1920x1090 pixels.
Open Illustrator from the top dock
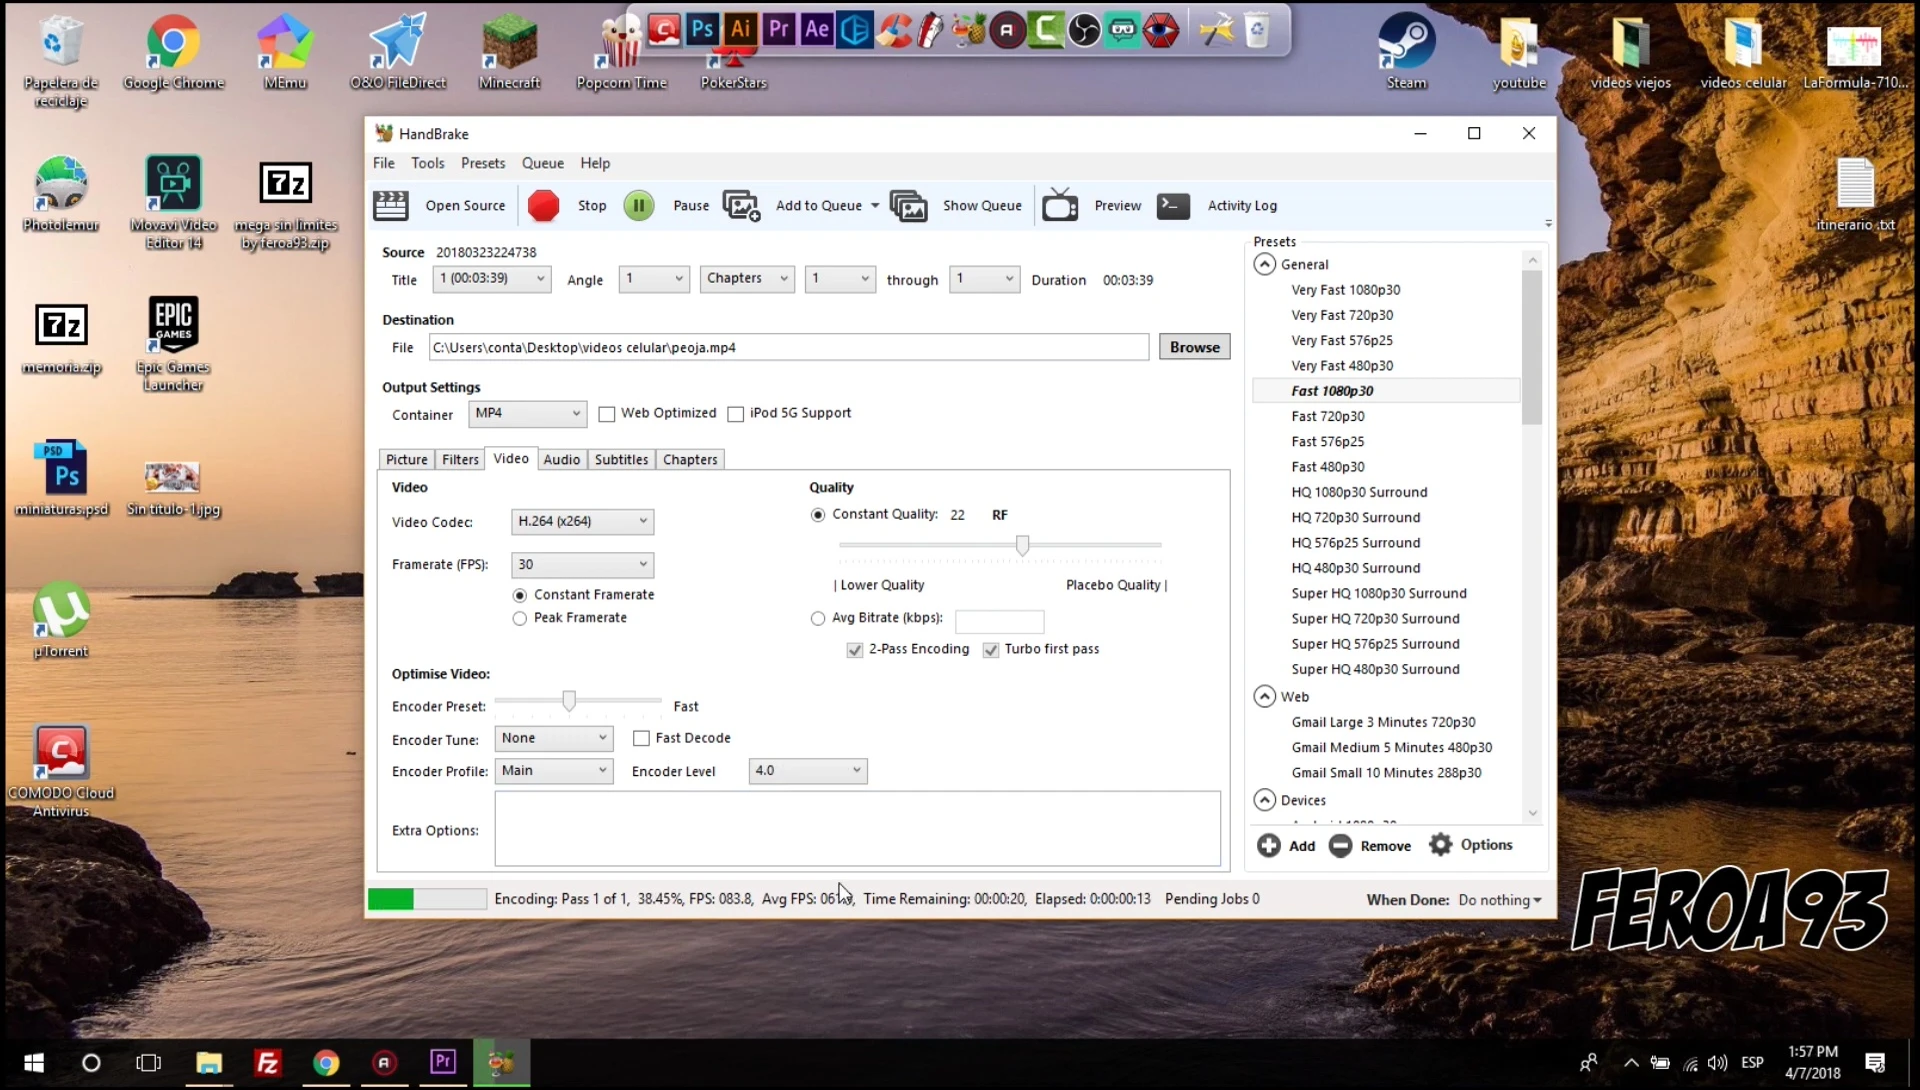pyautogui.click(x=741, y=29)
